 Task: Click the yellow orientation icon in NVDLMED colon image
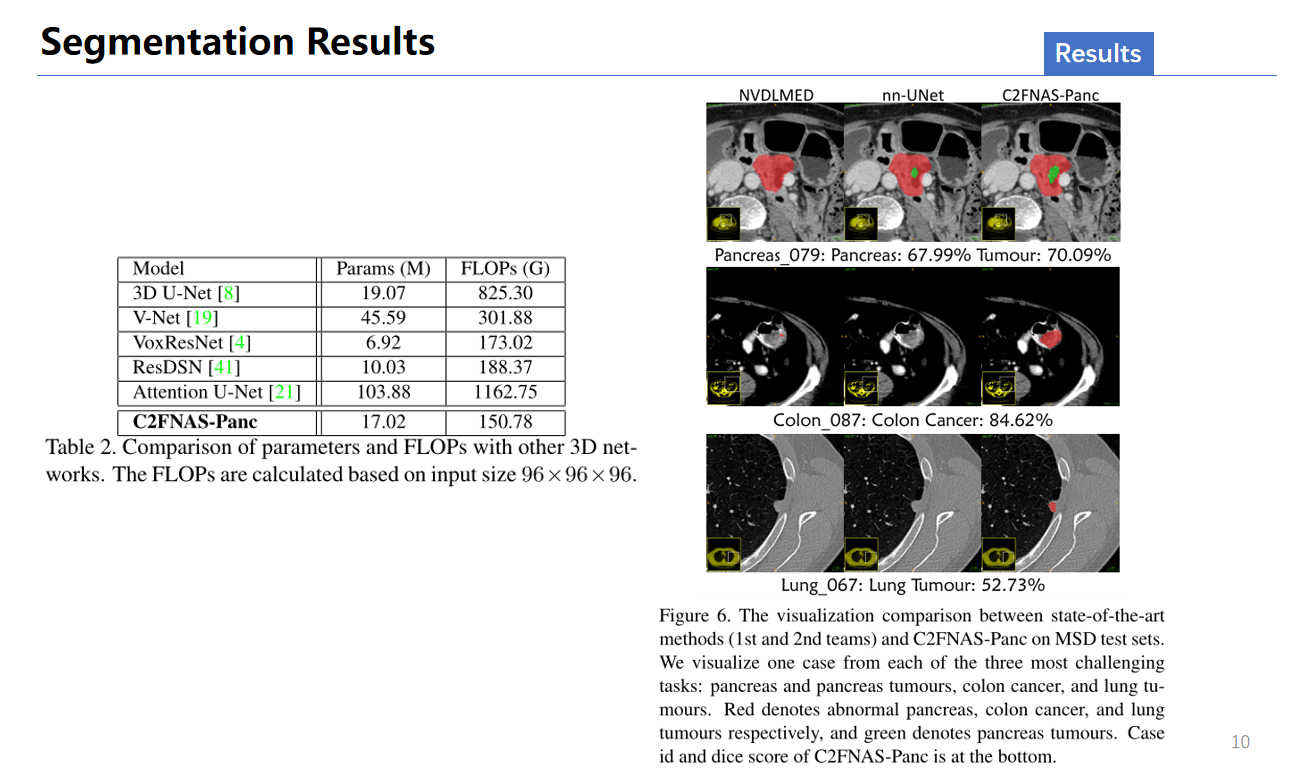[724, 388]
